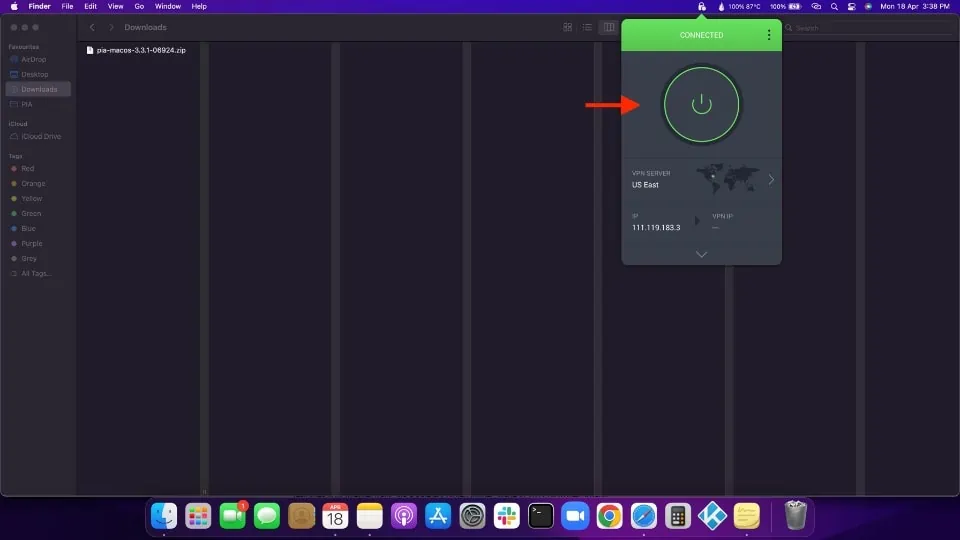Select the Orange tag
Image resolution: width=960 pixels, height=540 pixels.
[33, 184]
